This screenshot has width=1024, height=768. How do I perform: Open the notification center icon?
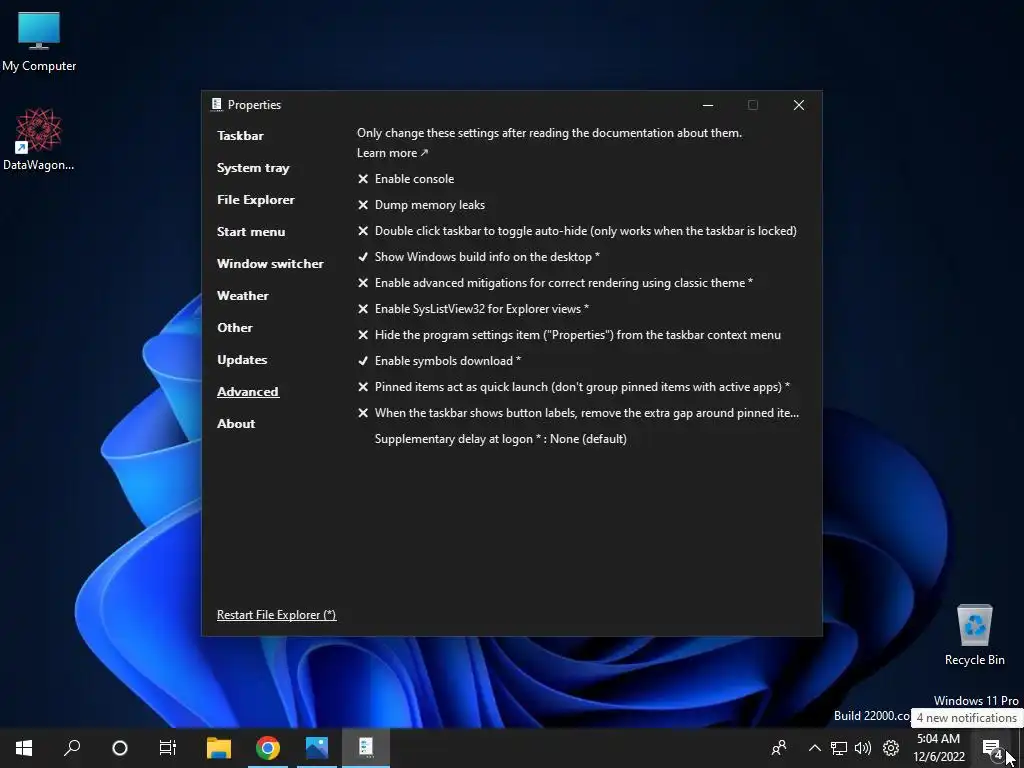[992, 748]
